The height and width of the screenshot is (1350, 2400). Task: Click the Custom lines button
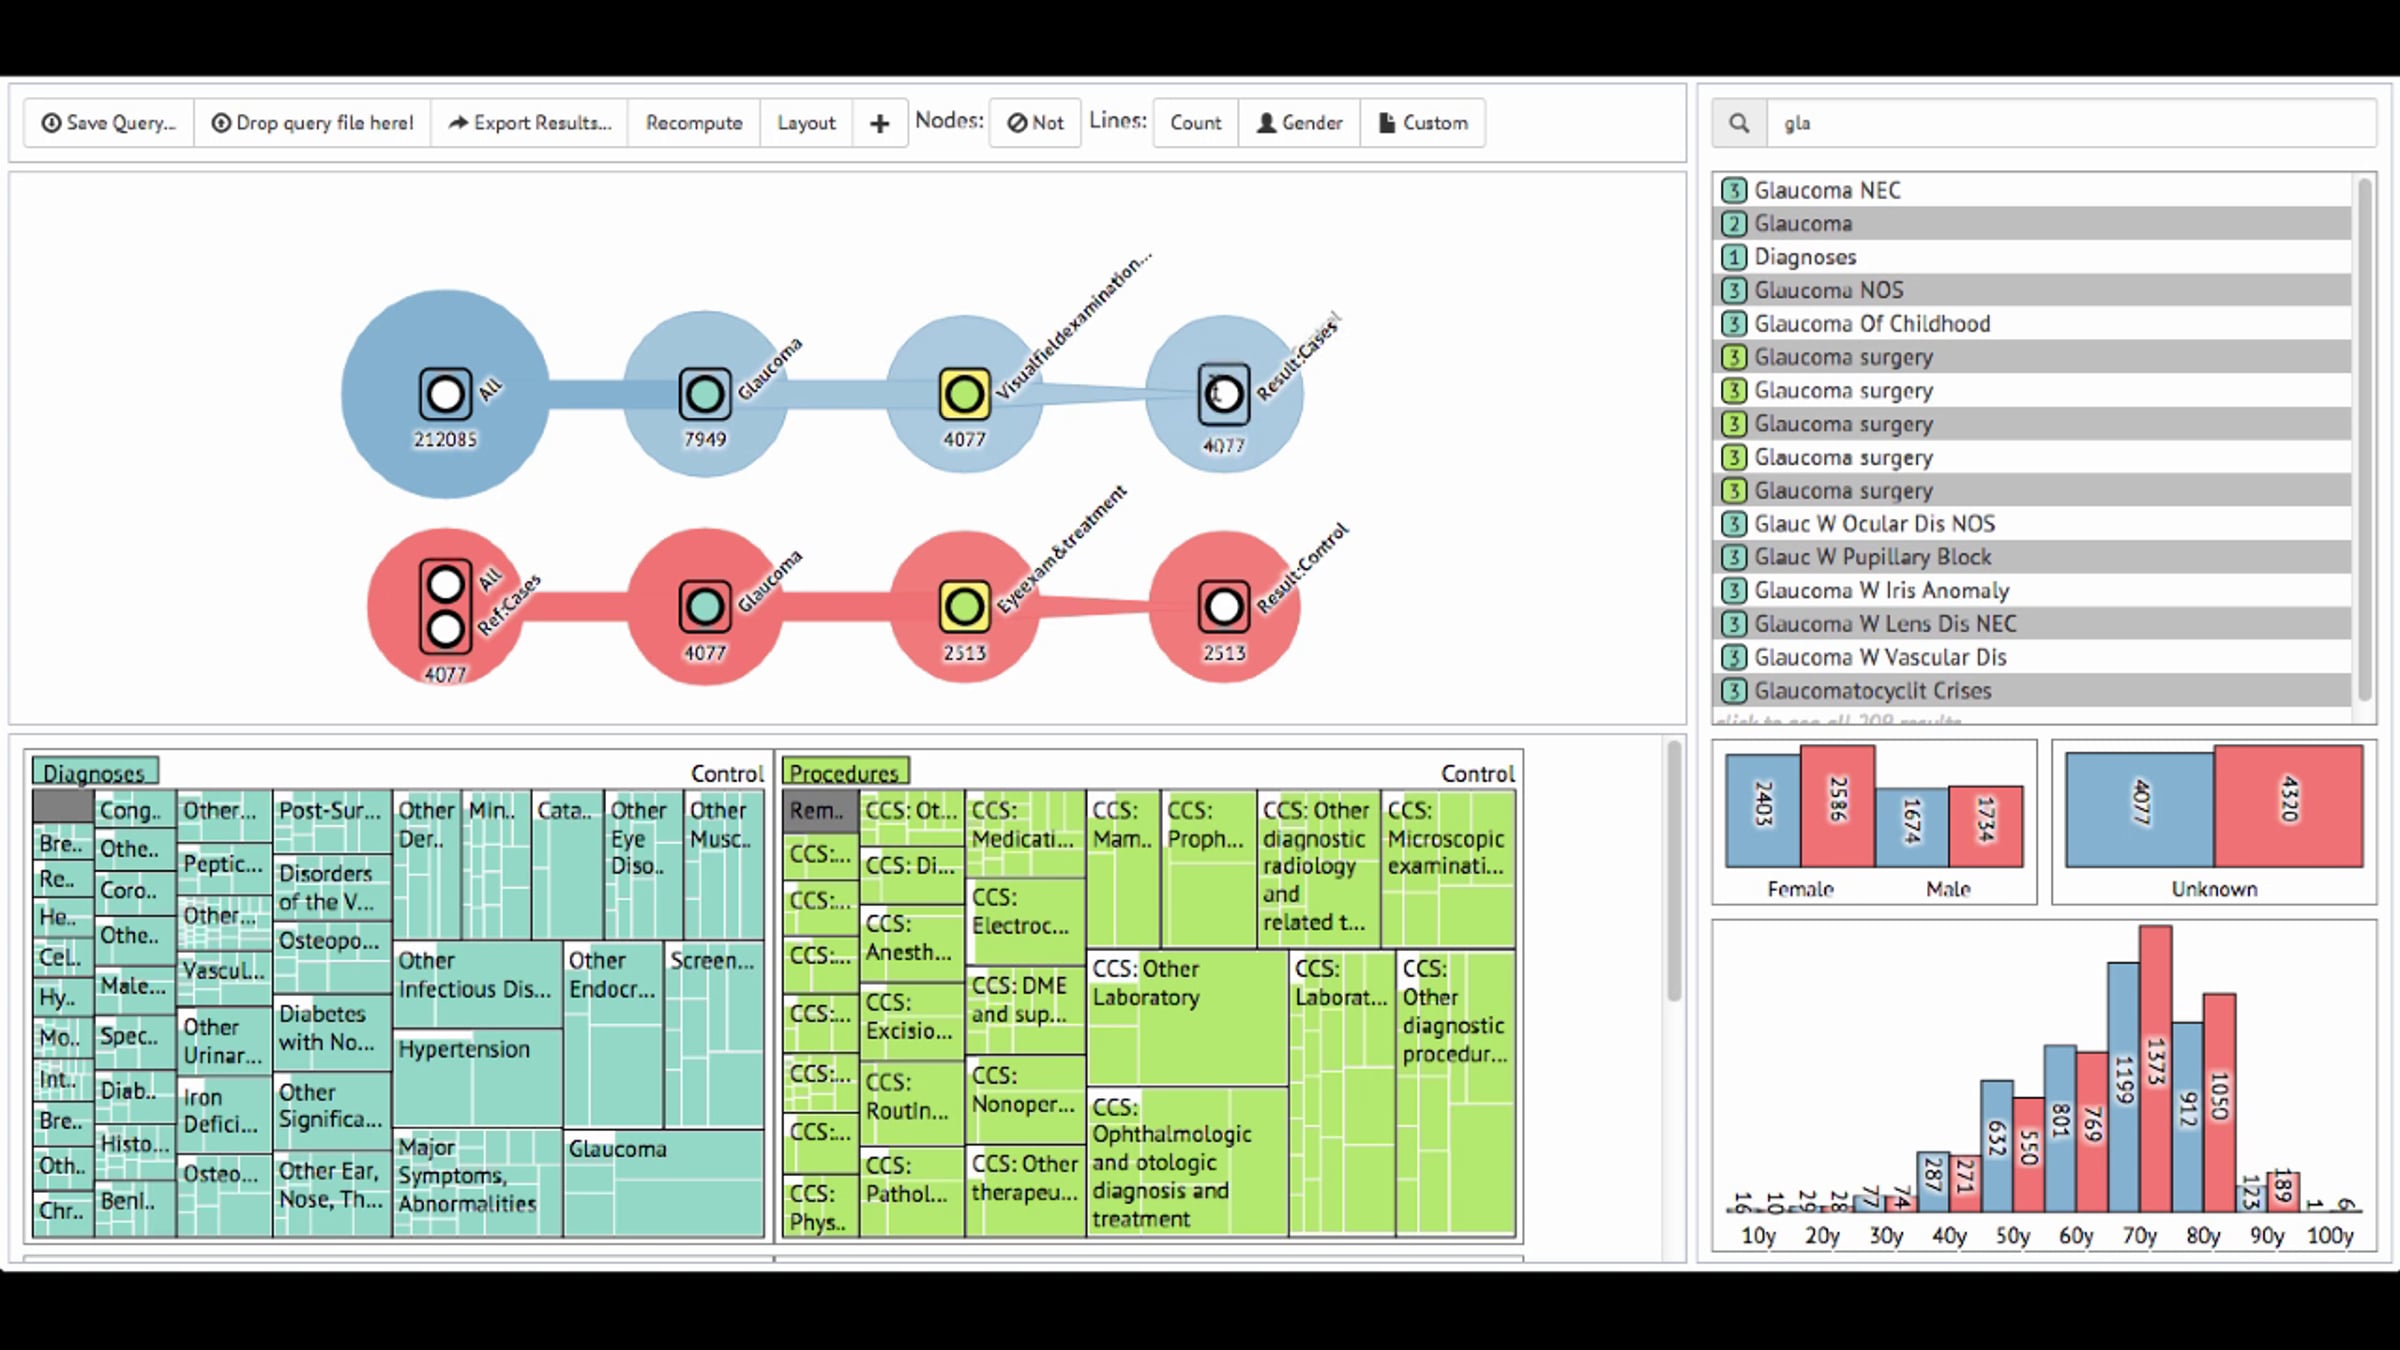pyautogui.click(x=1423, y=123)
